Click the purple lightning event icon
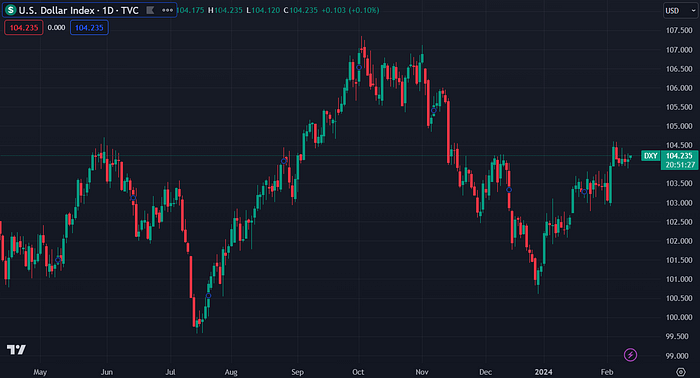Viewport: 700px width, 378px height. coord(630,355)
